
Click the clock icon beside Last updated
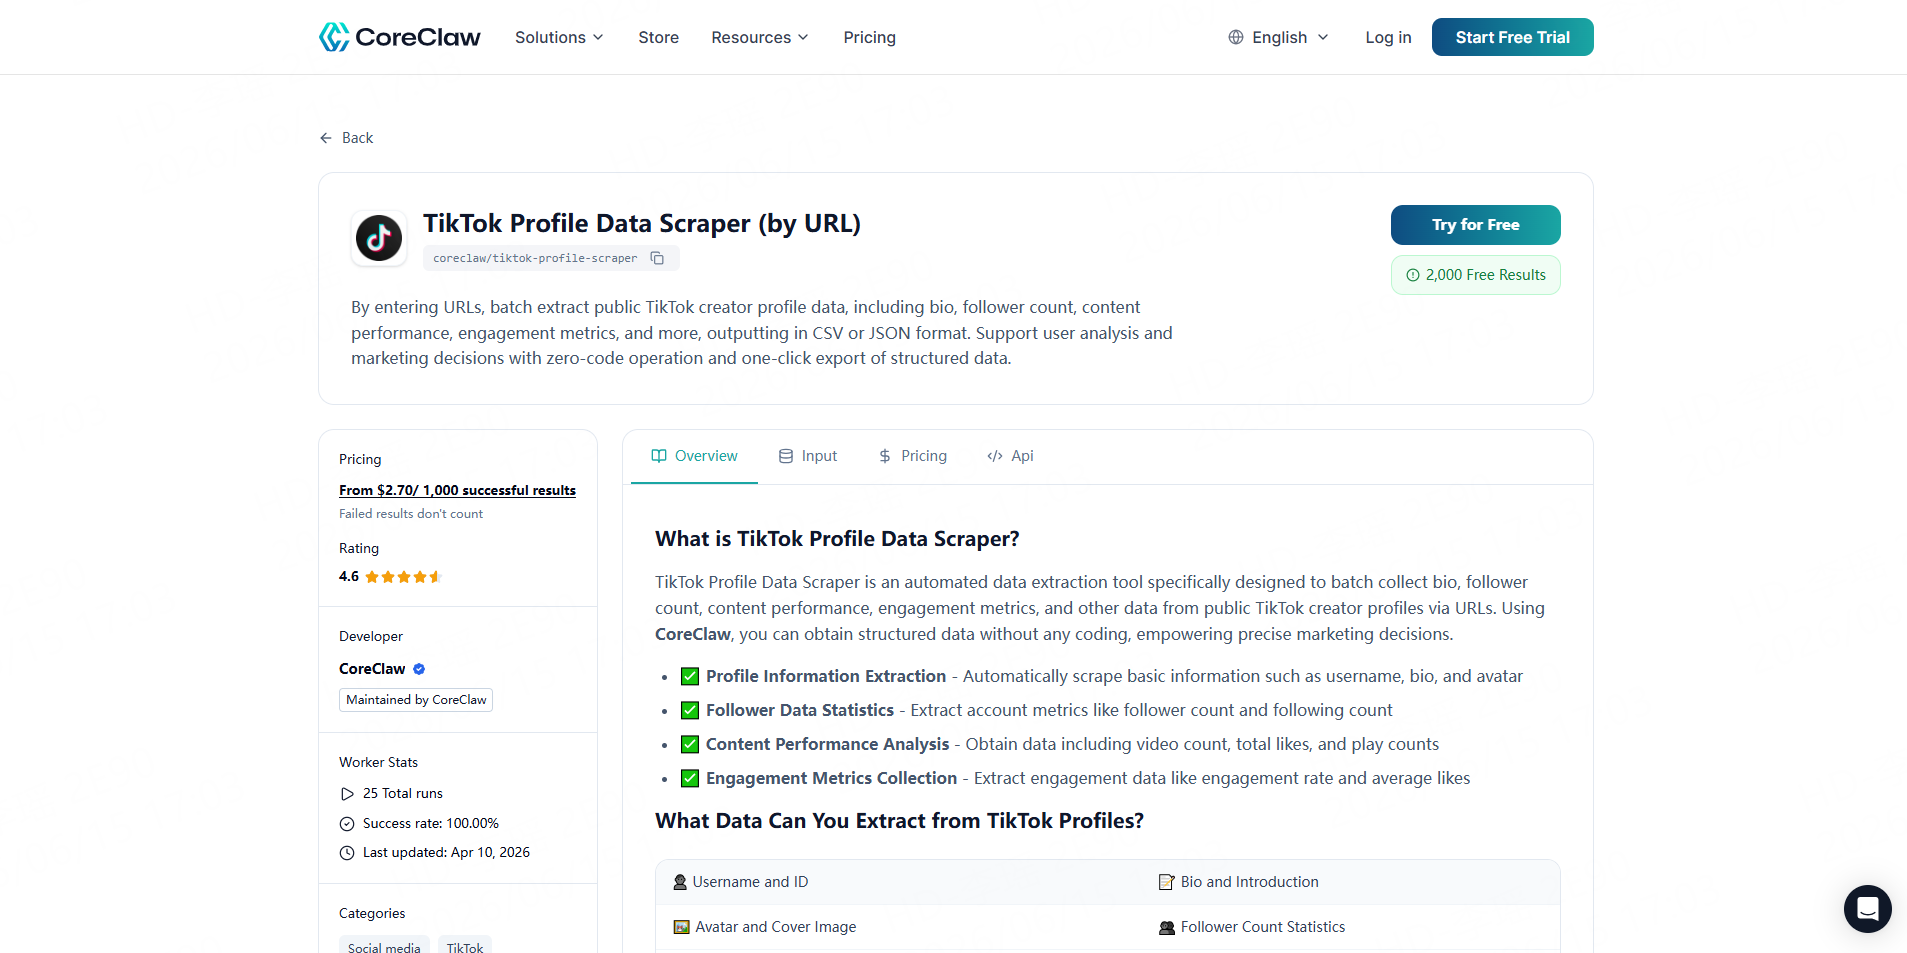[347, 853]
